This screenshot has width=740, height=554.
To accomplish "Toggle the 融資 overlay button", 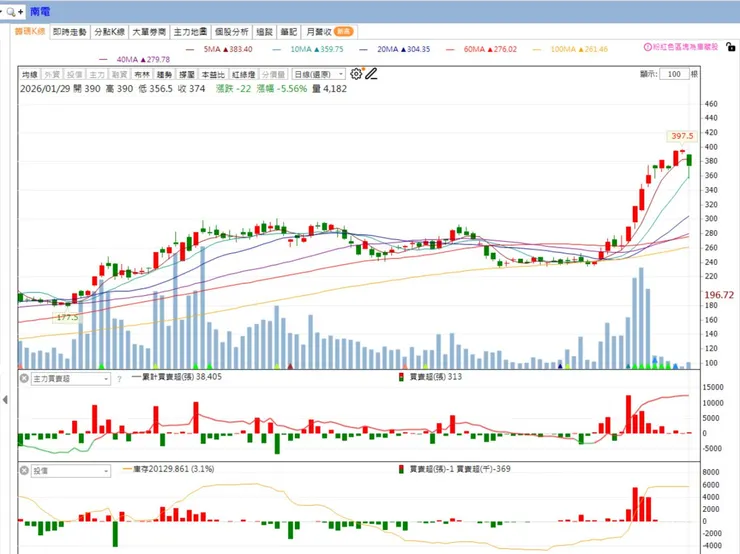I will [119, 75].
